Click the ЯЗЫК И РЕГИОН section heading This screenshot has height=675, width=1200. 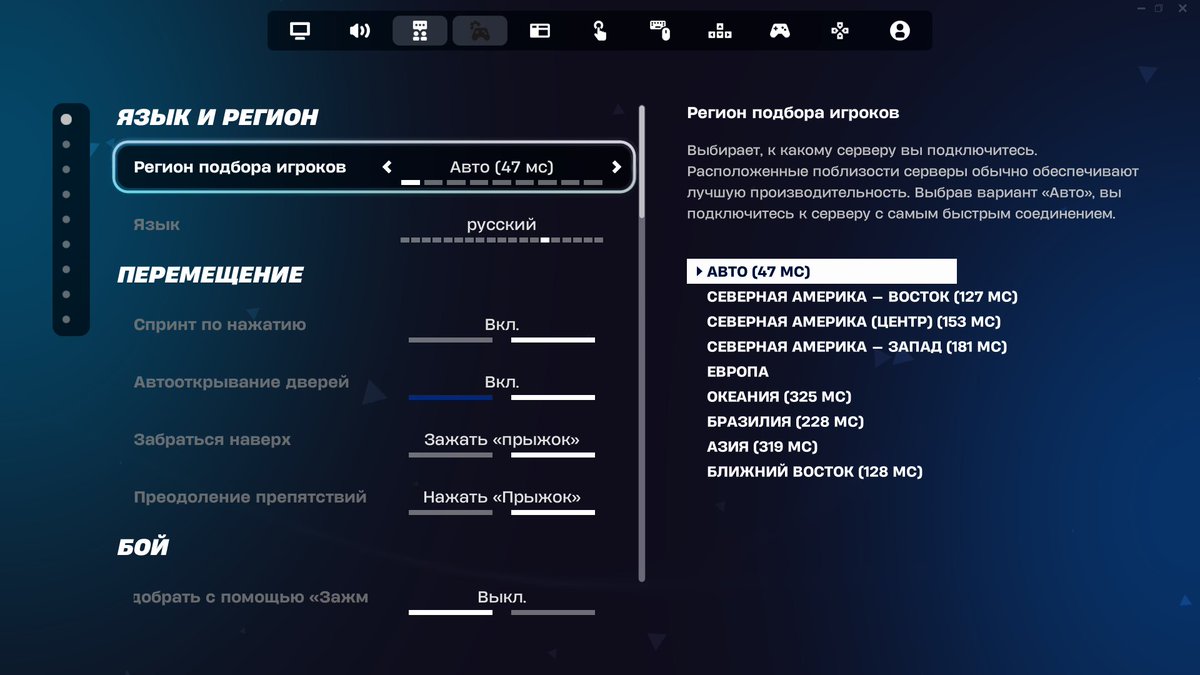coord(218,117)
